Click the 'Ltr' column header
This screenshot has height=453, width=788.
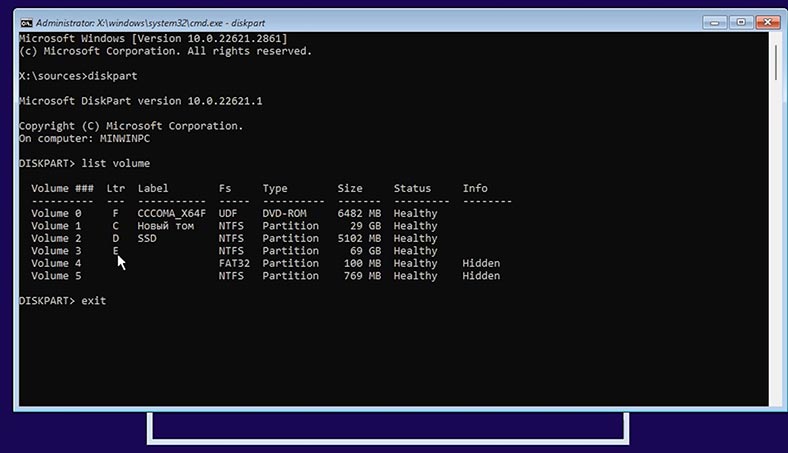coord(116,188)
